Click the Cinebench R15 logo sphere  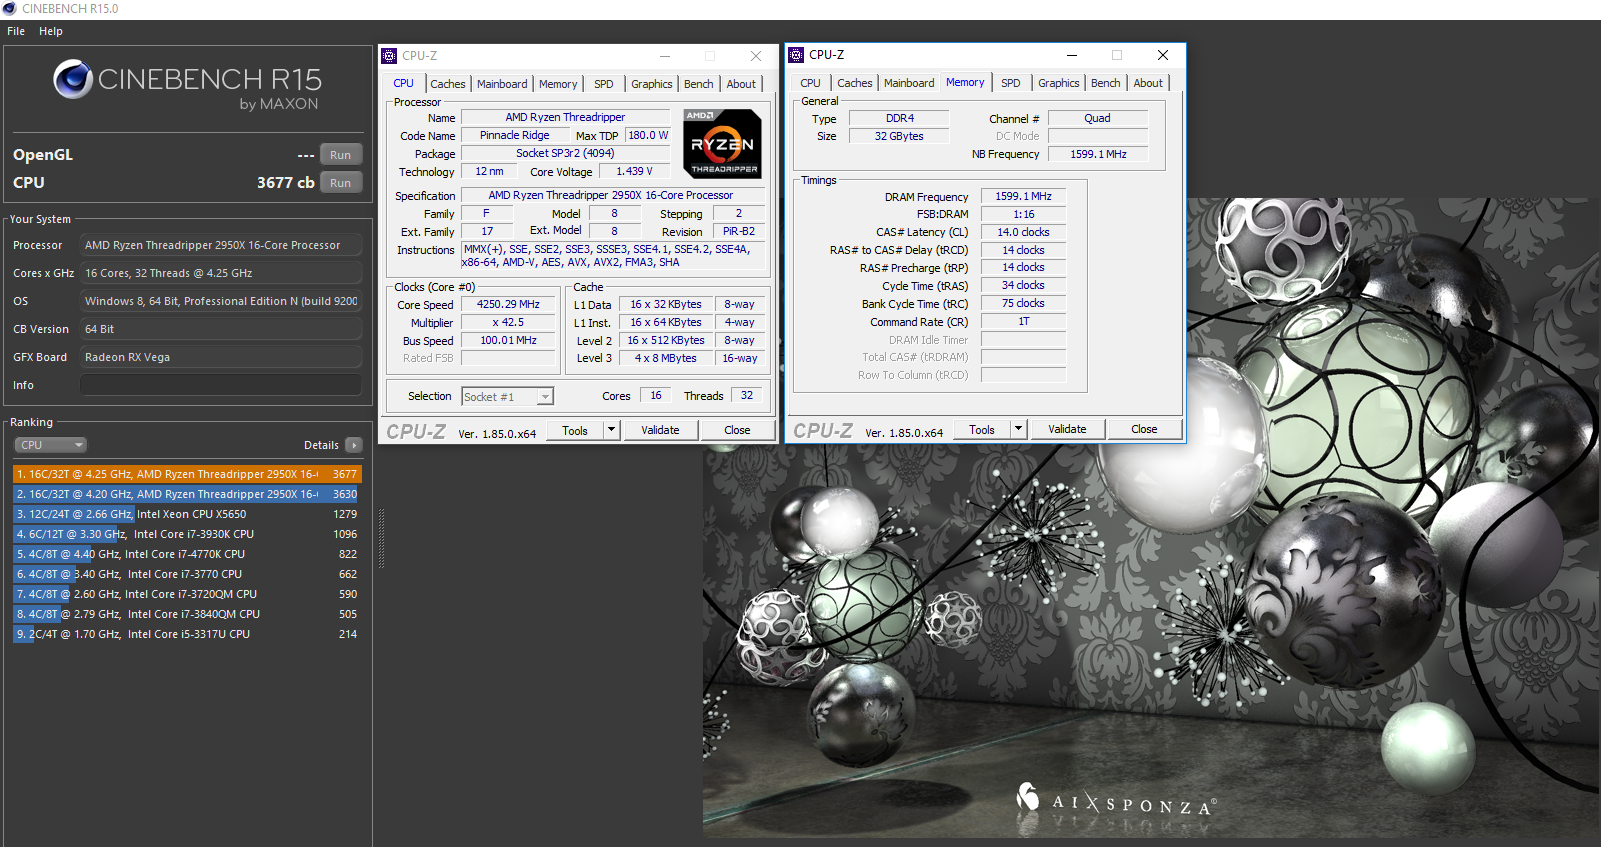pos(73,80)
